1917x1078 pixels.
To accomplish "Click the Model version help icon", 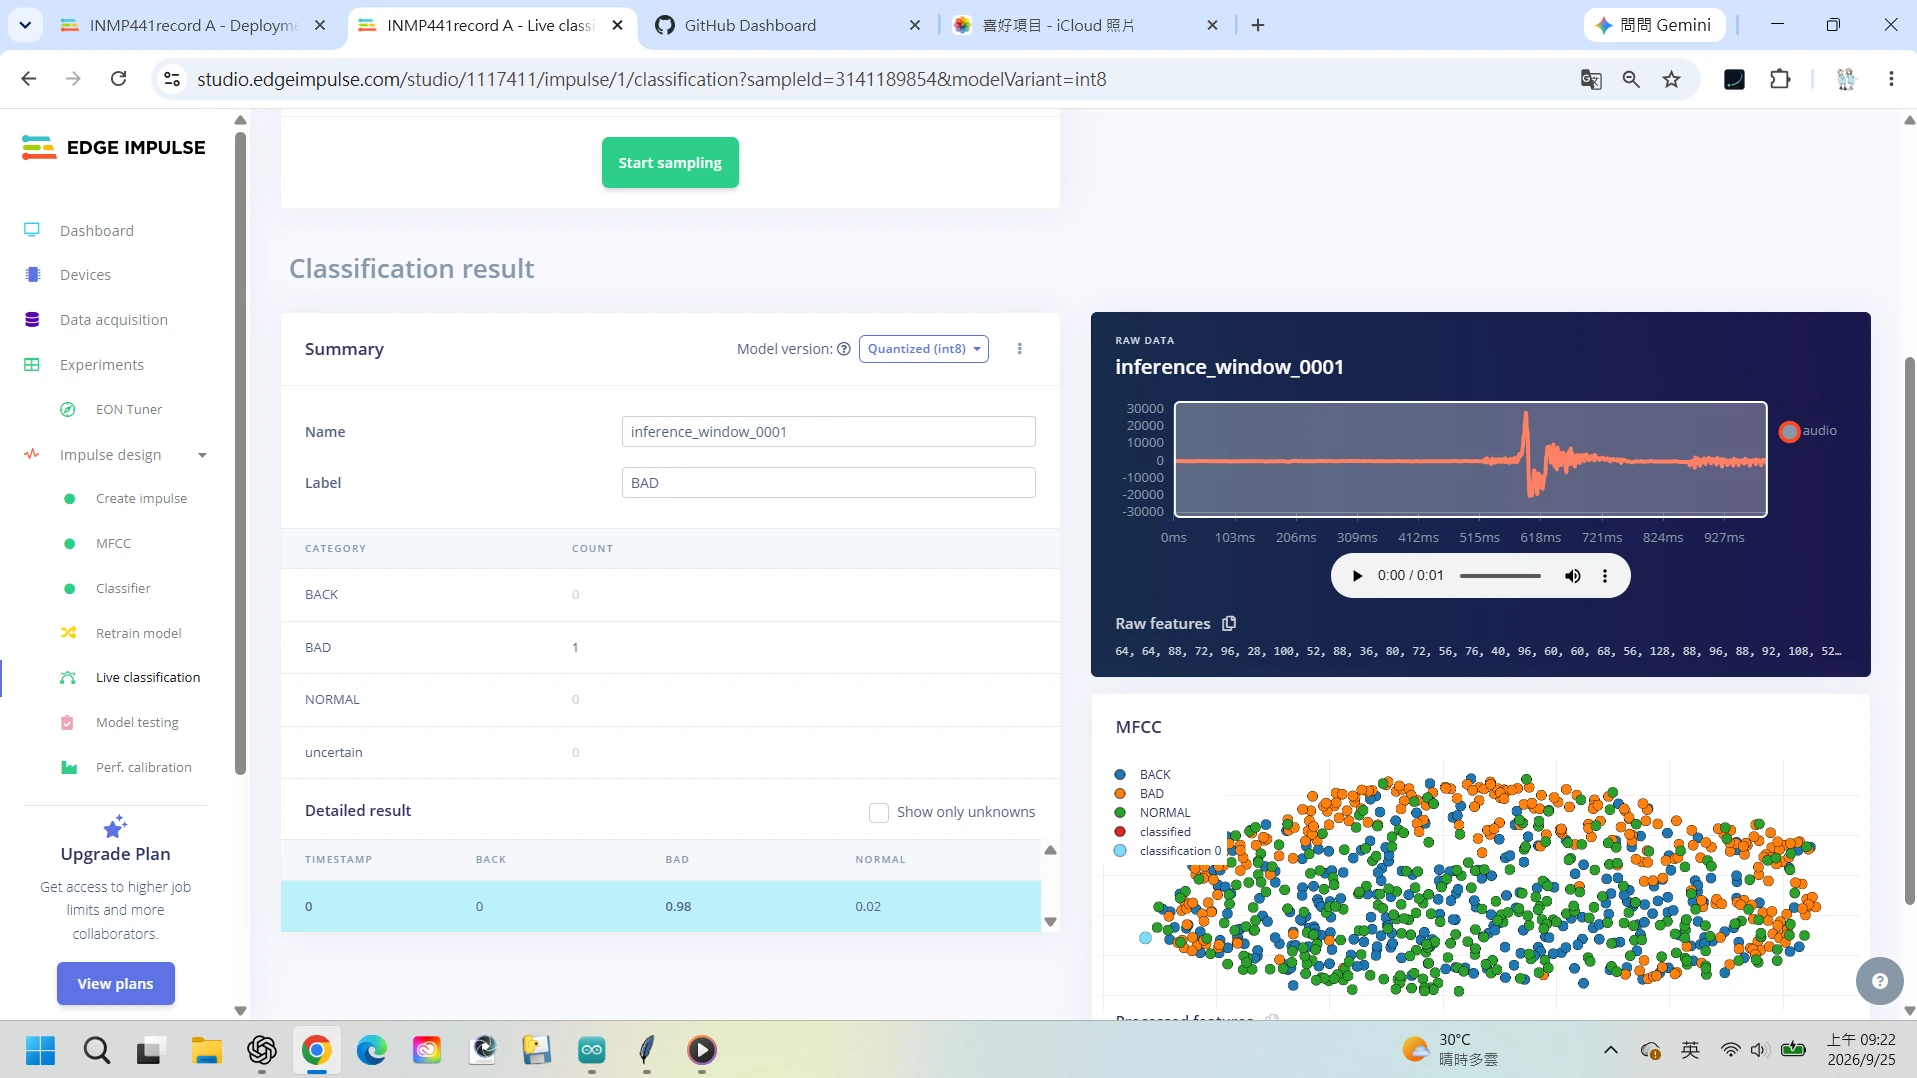I will [843, 349].
